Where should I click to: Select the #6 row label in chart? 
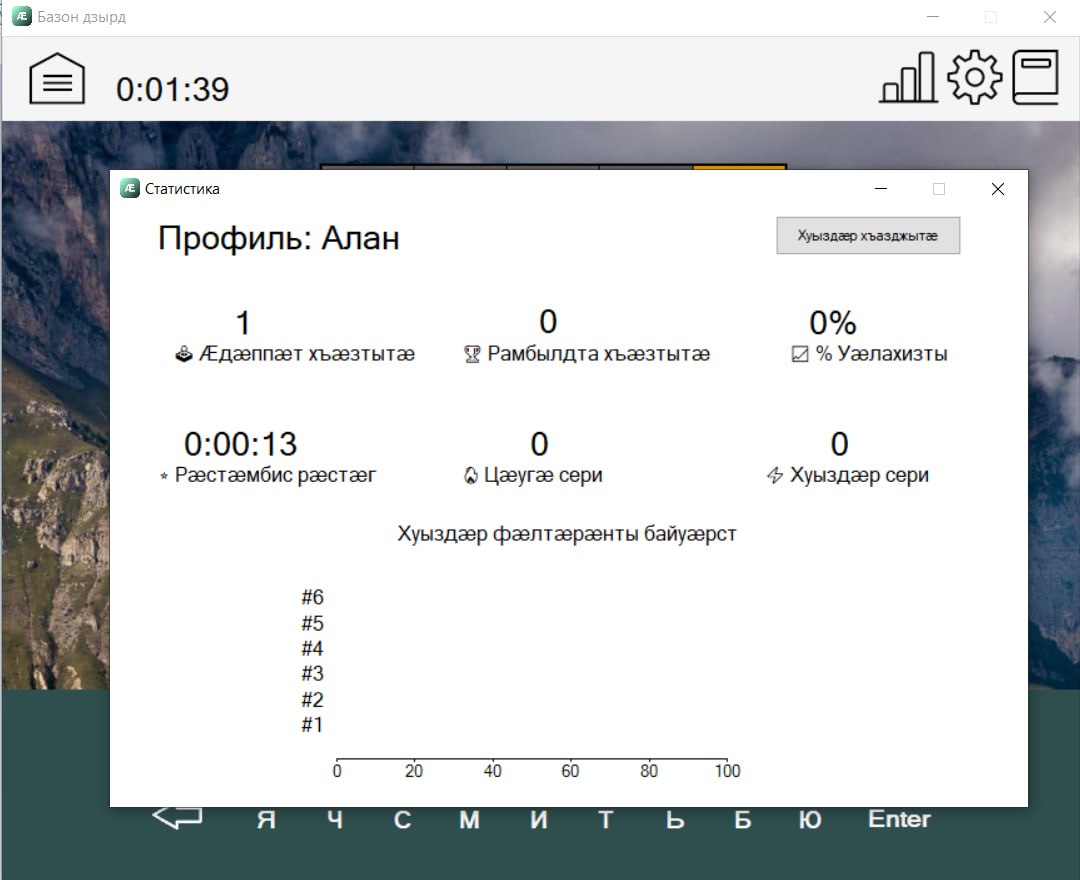pyautogui.click(x=312, y=598)
